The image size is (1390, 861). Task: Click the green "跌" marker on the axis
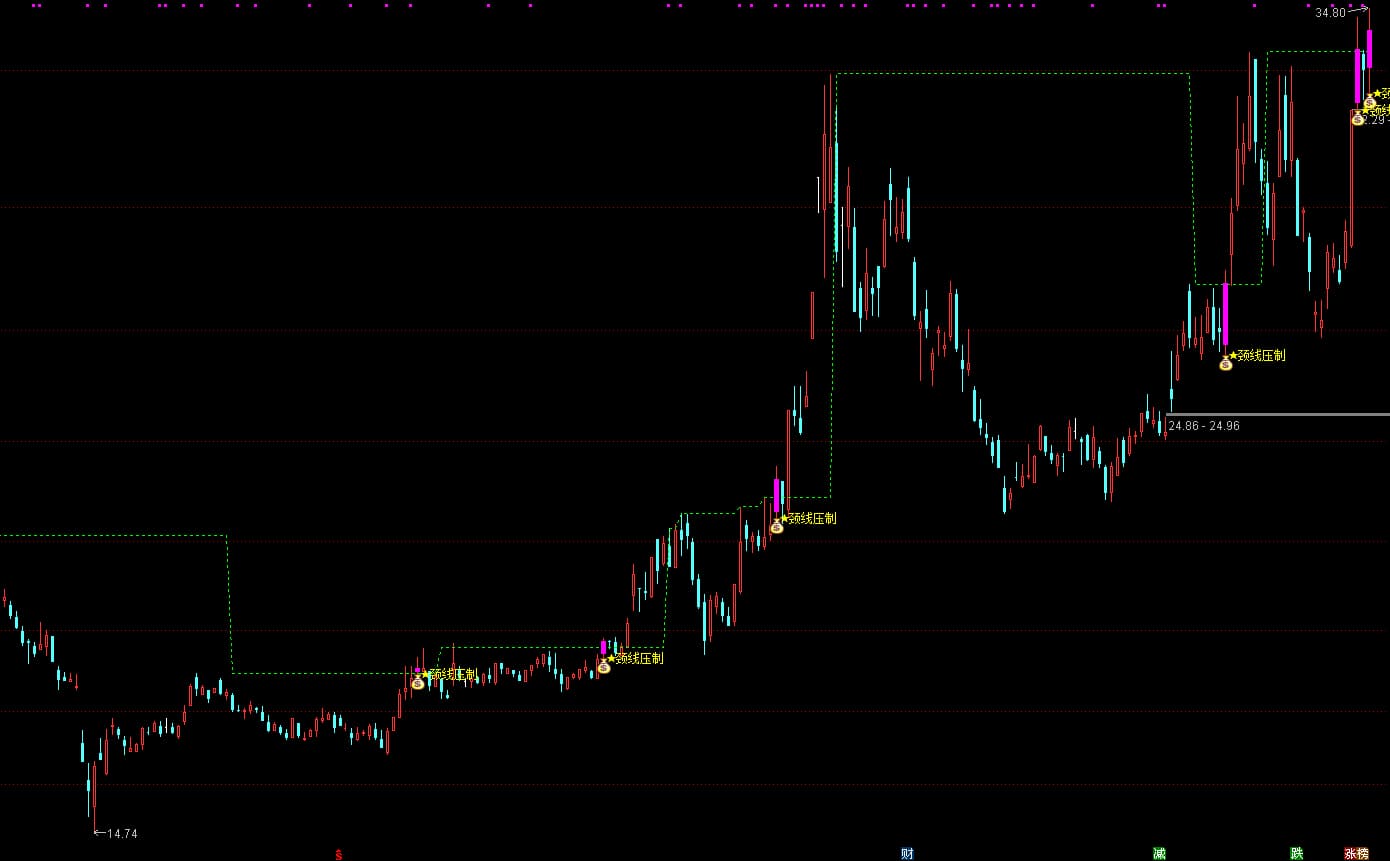pos(1297,854)
